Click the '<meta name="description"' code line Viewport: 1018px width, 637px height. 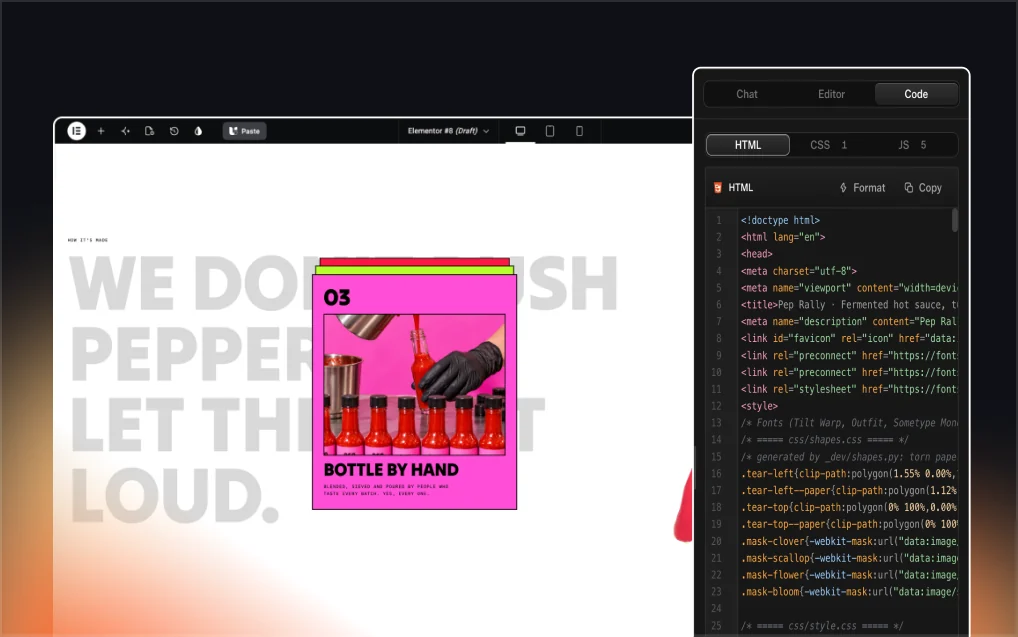tap(849, 321)
